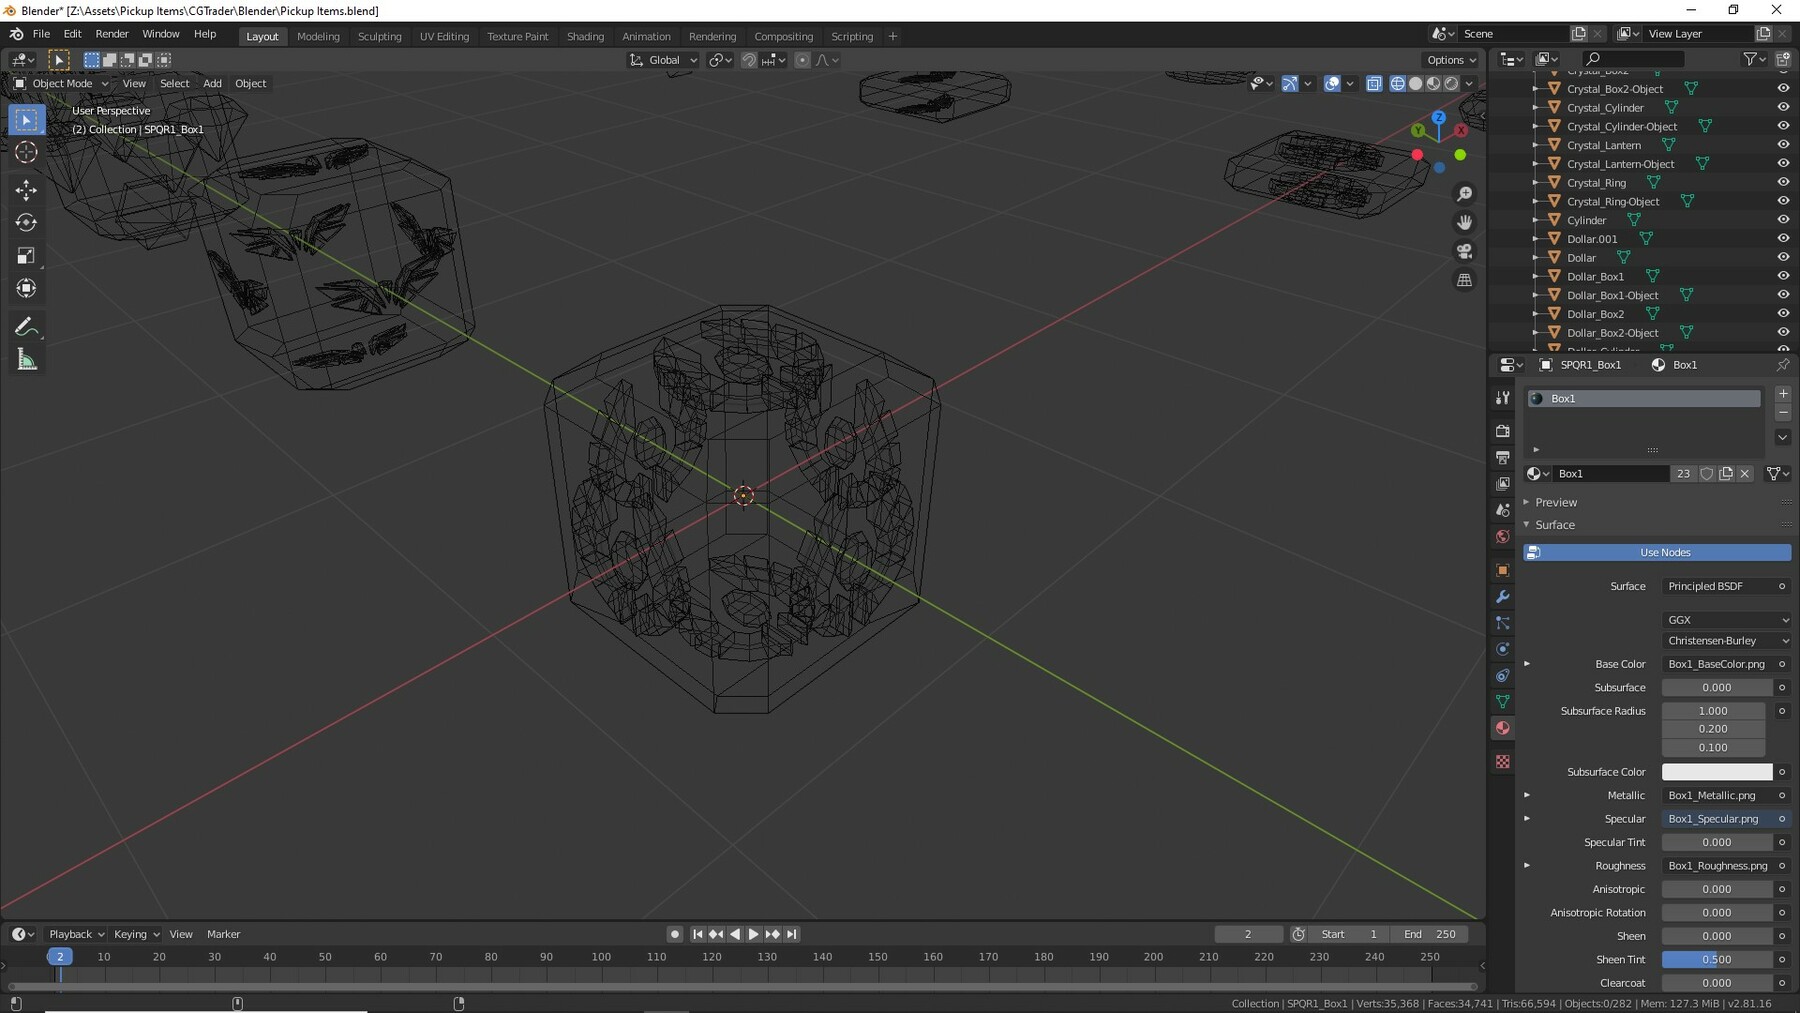Viewport: 1800px width, 1013px height.
Task: Open the Render menu
Action: [112, 34]
